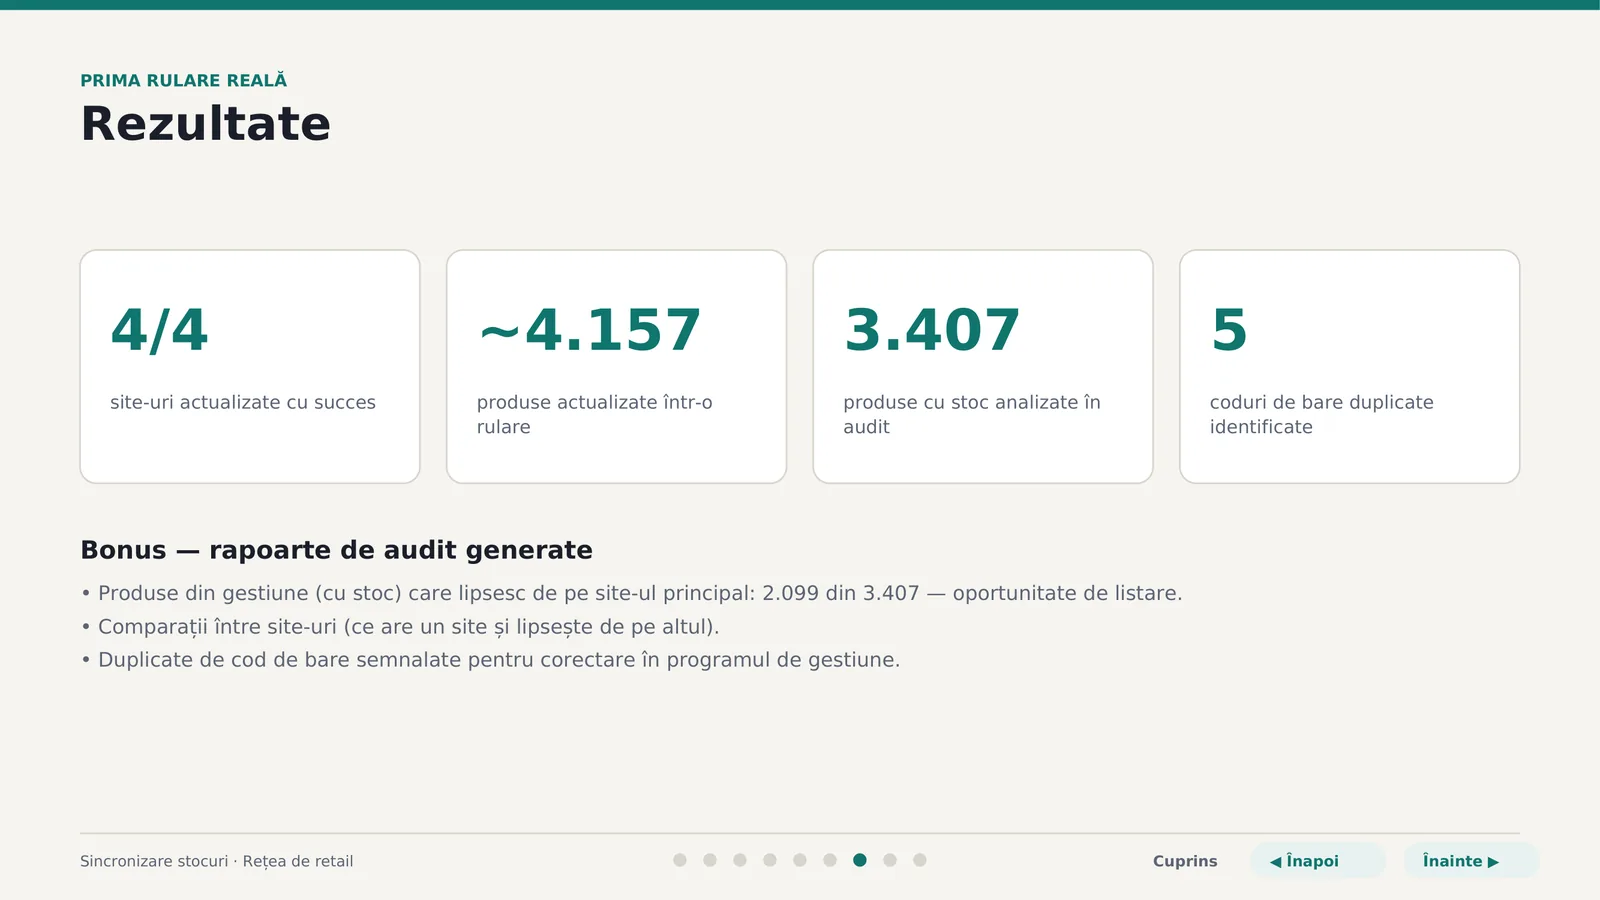Open the Cuprins table of contents
This screenshot has height=900, width=1600.
1185,861
